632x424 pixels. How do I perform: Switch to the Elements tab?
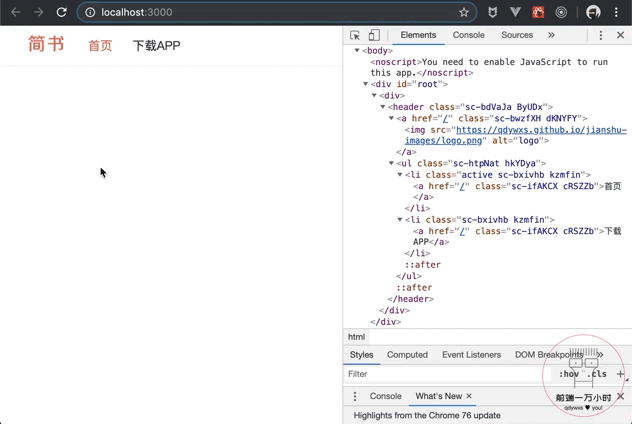pyautogui.click(x=418, y=35)
